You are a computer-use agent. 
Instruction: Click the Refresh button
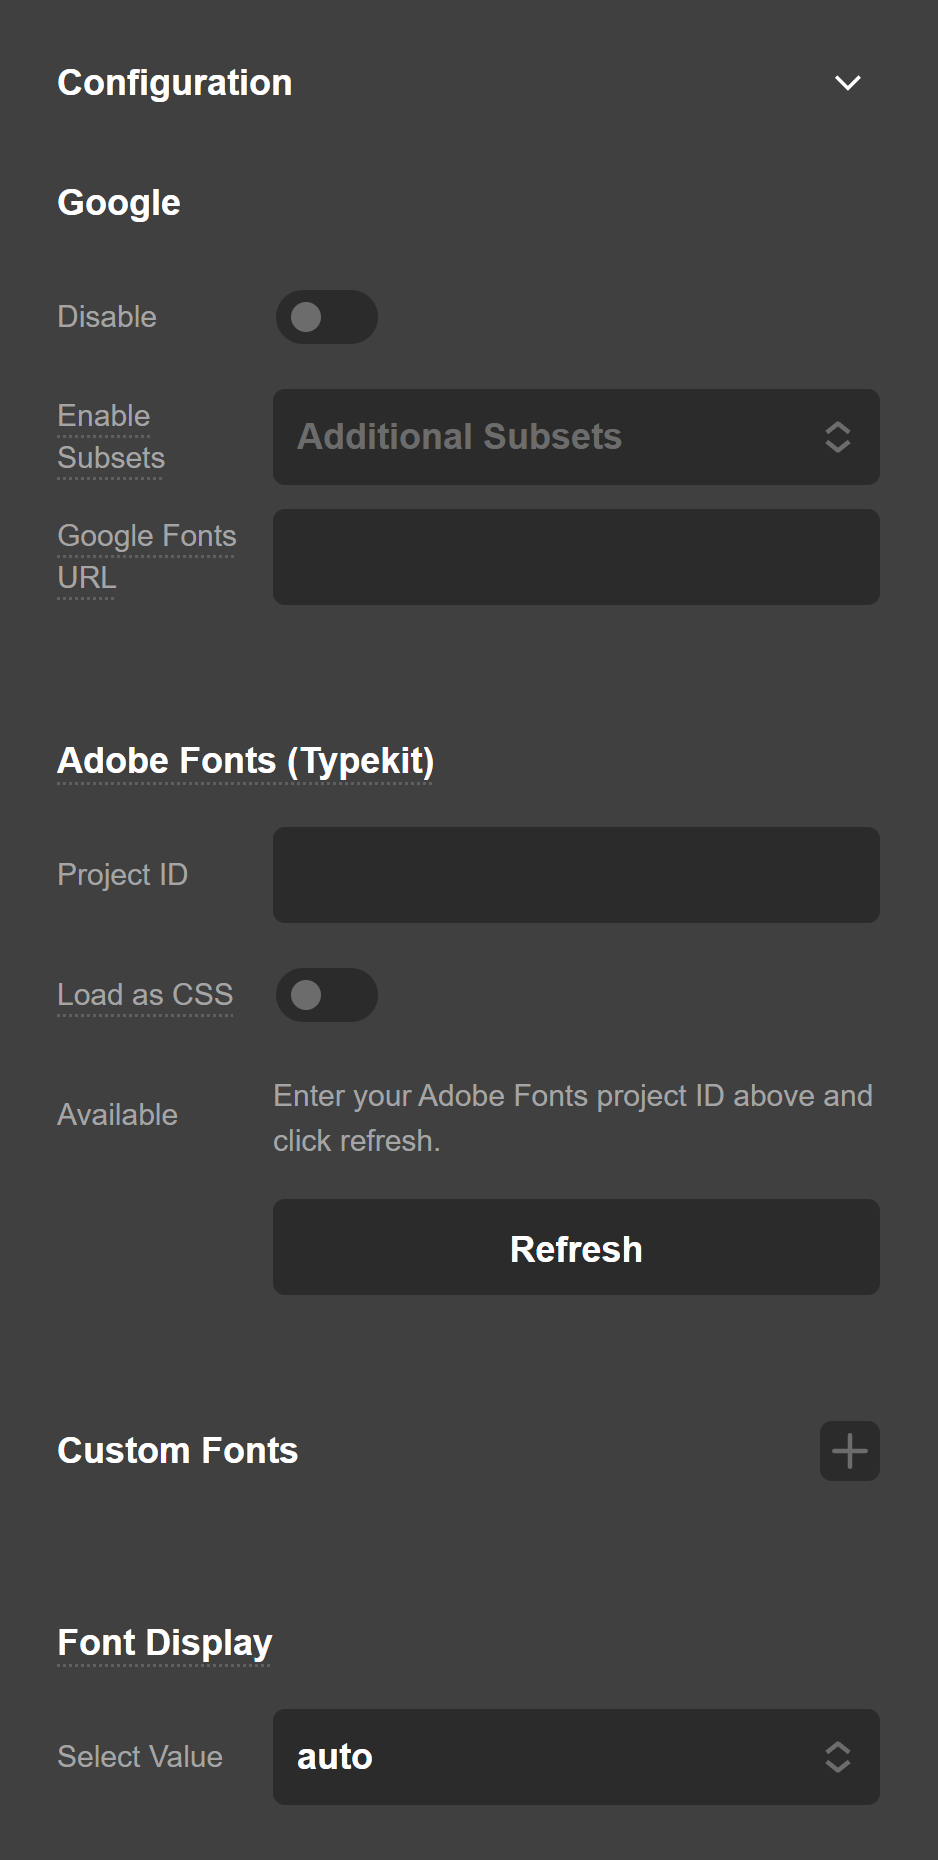[576, 1247]
